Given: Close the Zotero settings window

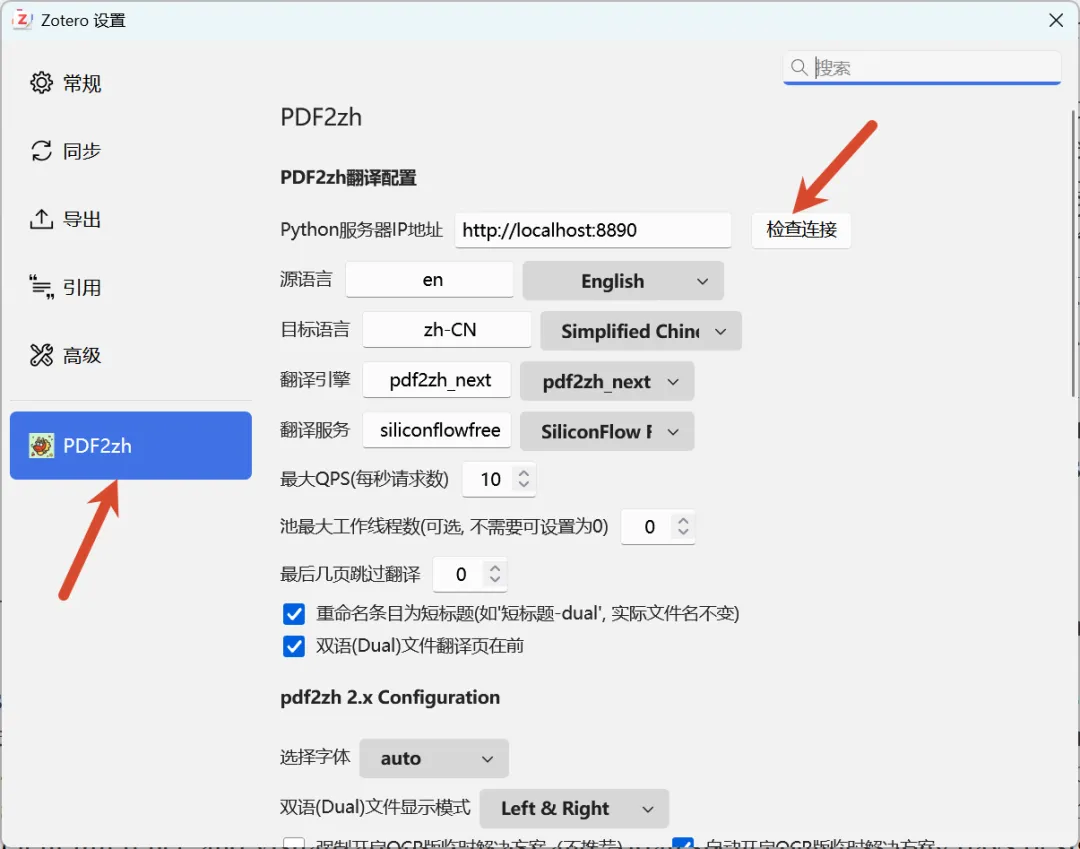Looking at the screenshot, I should pyautogui.click(x=1056, y=20).
